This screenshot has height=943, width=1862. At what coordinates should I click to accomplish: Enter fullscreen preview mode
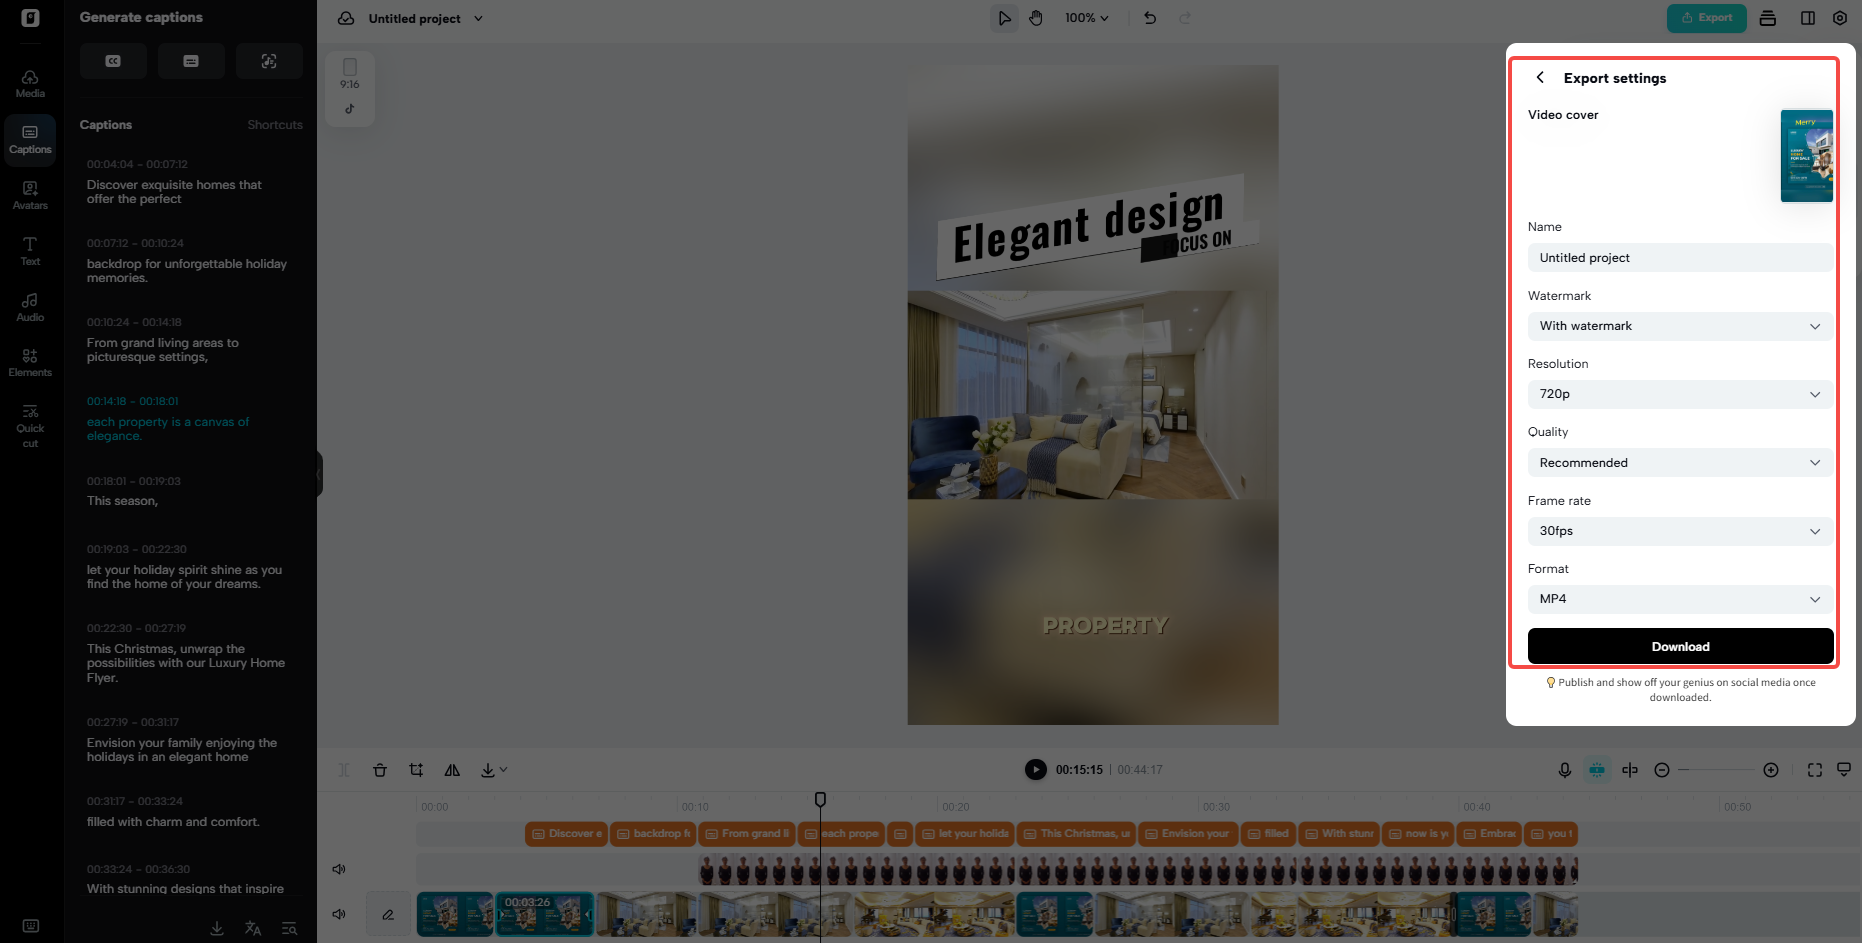[x=1814, y=770]
